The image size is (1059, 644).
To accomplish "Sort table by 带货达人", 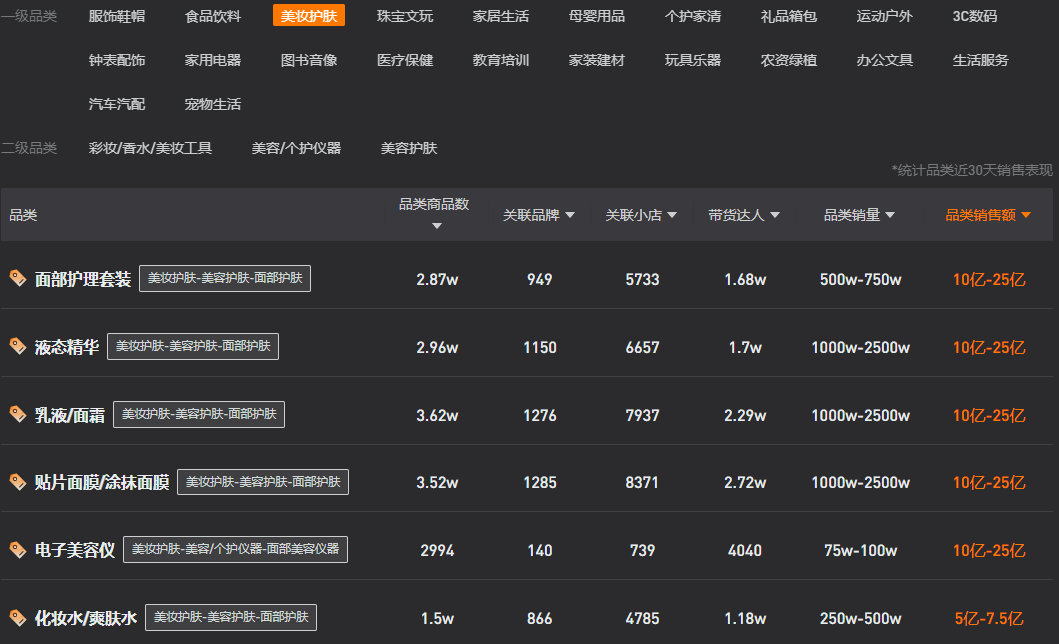I will pyautogui.click(x=744, y=215).
